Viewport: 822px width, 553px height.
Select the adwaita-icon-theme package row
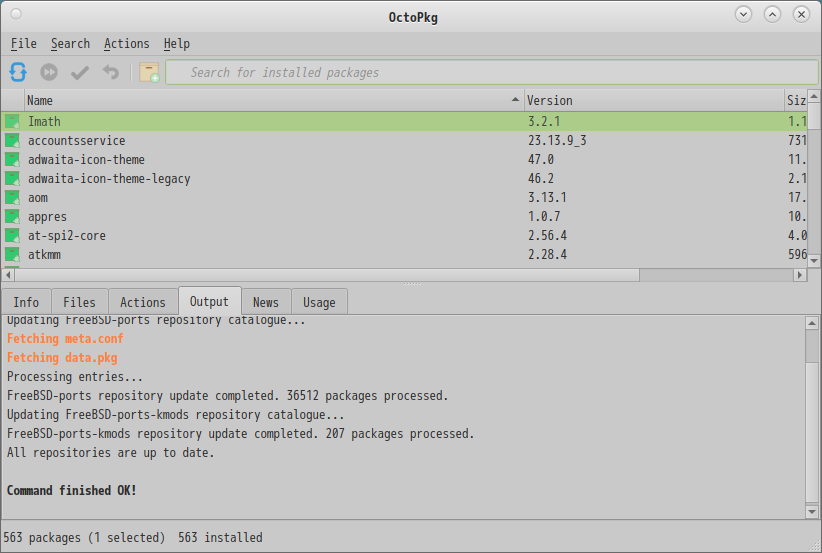click(404, 159)
